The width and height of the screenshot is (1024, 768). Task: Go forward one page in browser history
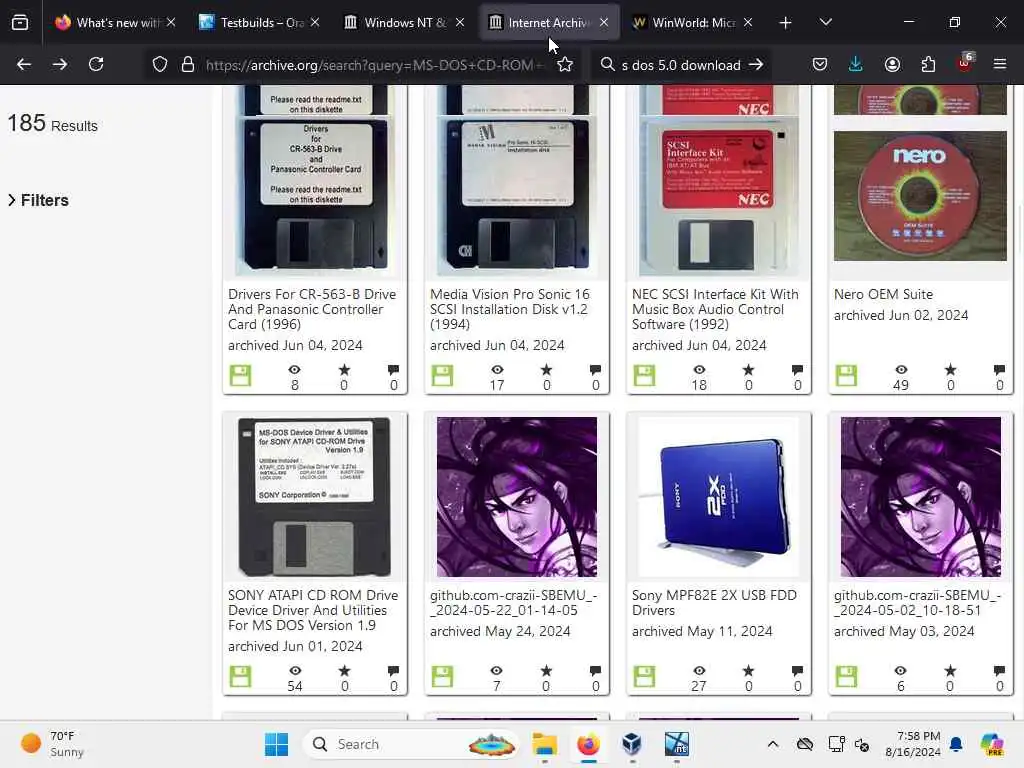[x=59, y=64]
